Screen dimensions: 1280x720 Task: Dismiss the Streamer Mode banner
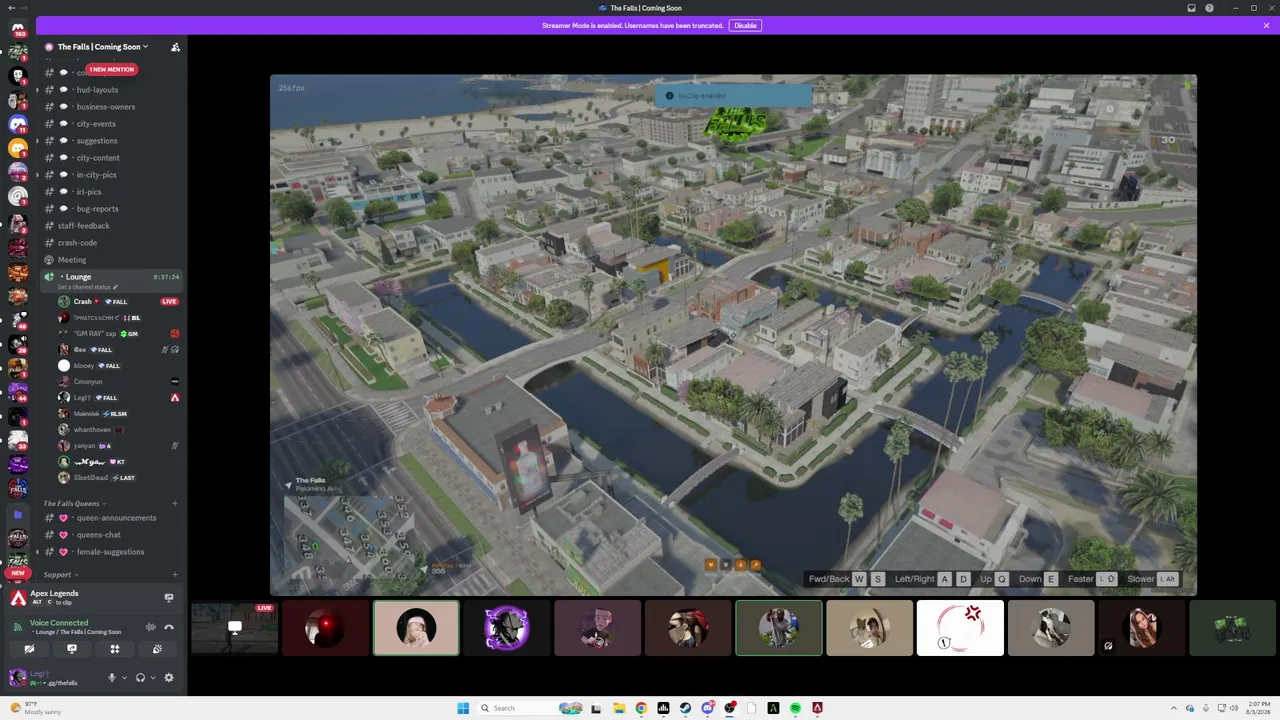[1266, 25]
